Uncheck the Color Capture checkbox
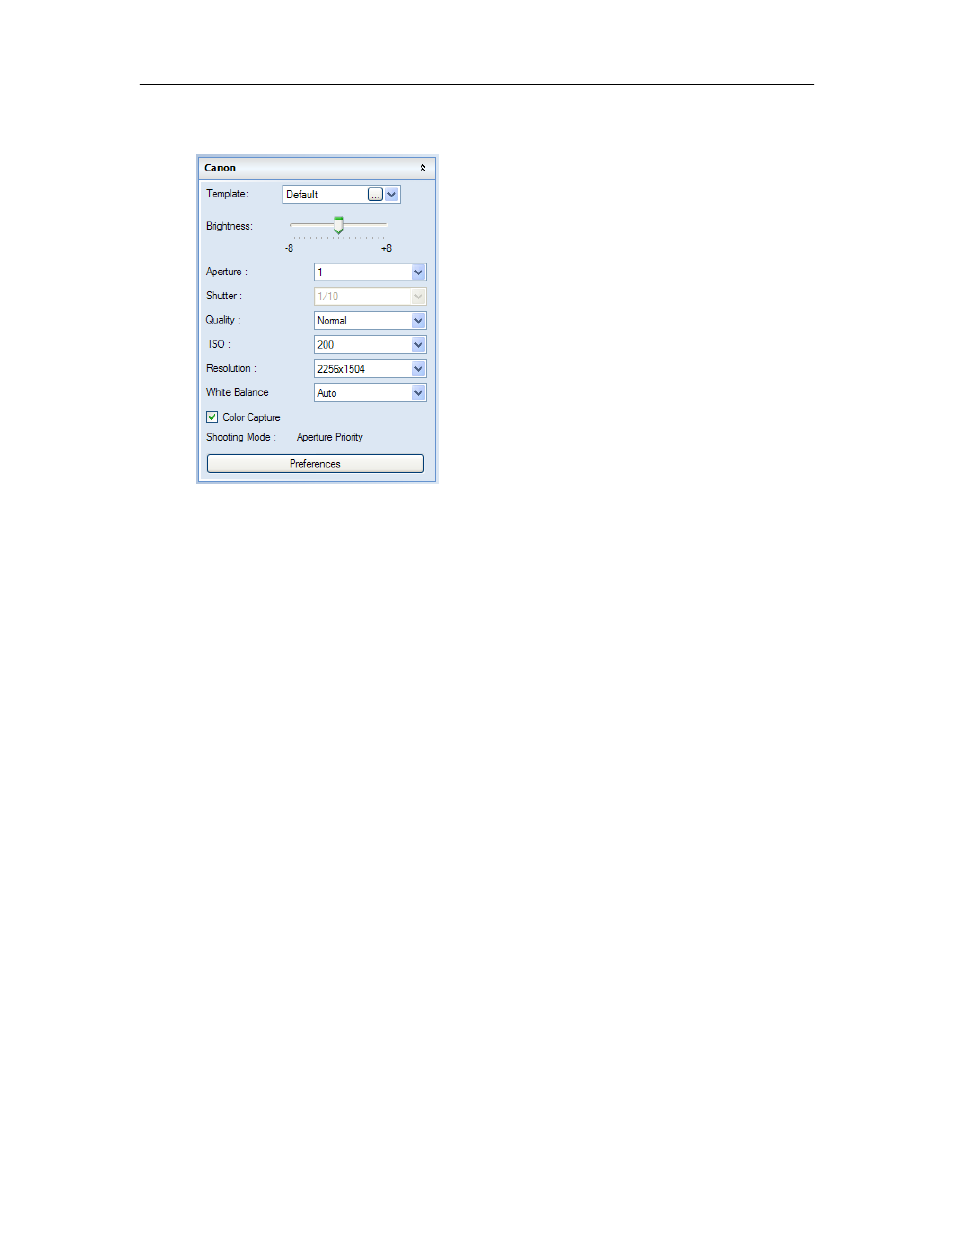 click(x=212, y=417)
